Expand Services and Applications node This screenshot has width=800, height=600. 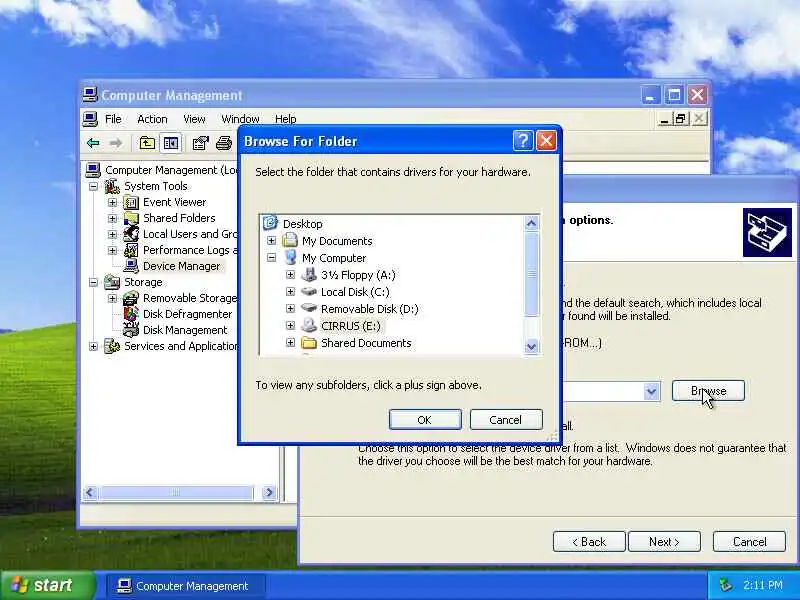(93, 346)
